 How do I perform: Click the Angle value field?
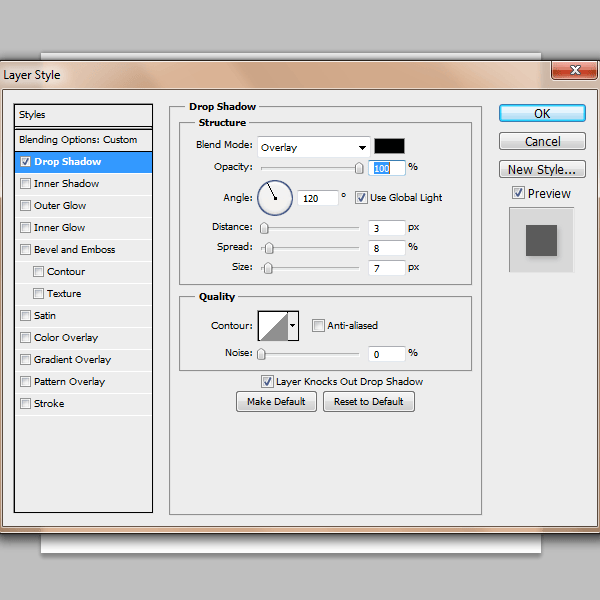click(x=318, y=198)
